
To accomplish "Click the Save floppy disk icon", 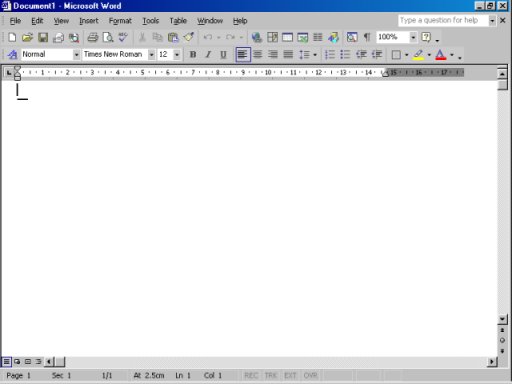I will 43,37.
